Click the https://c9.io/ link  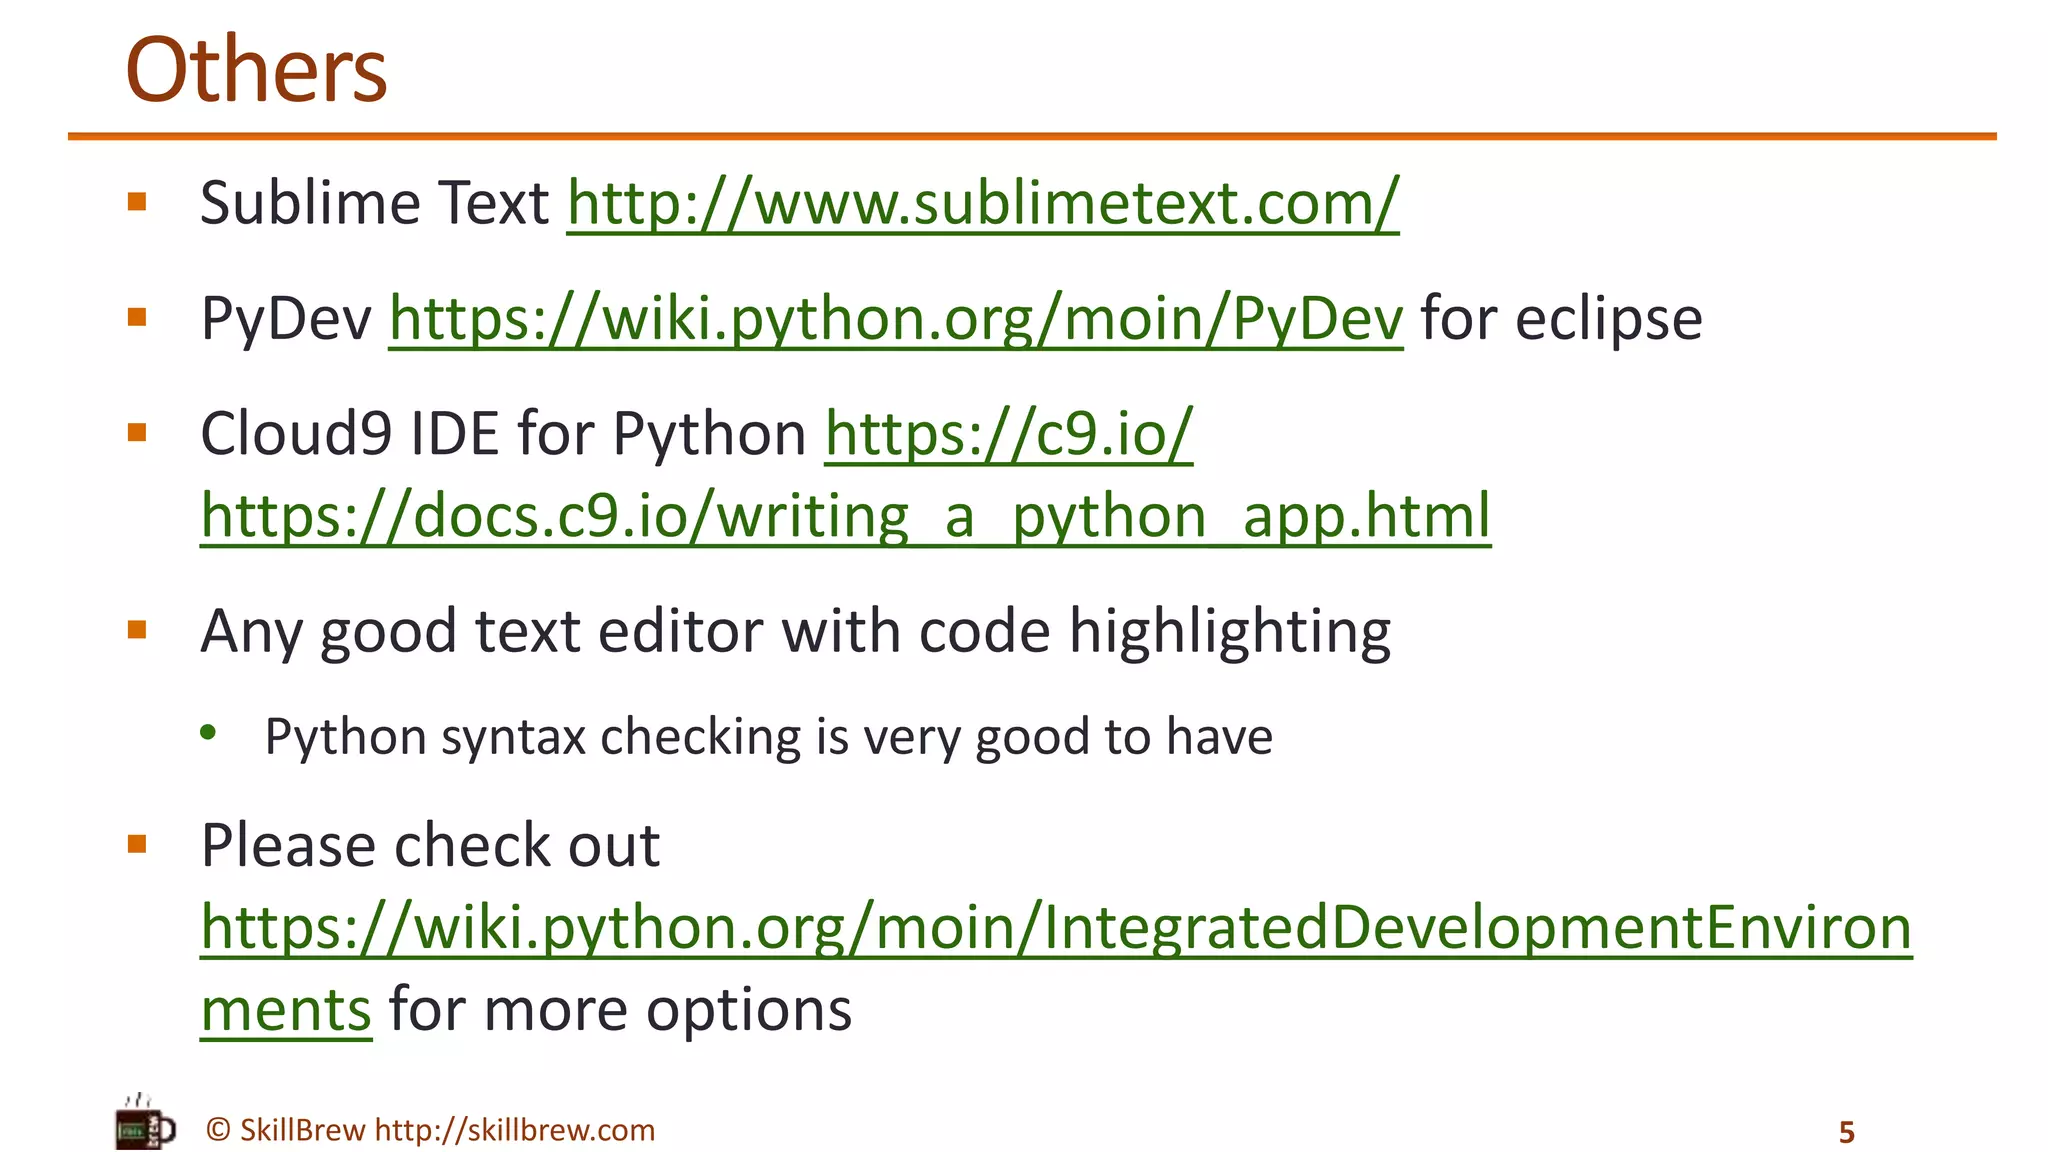point(1008,434)
